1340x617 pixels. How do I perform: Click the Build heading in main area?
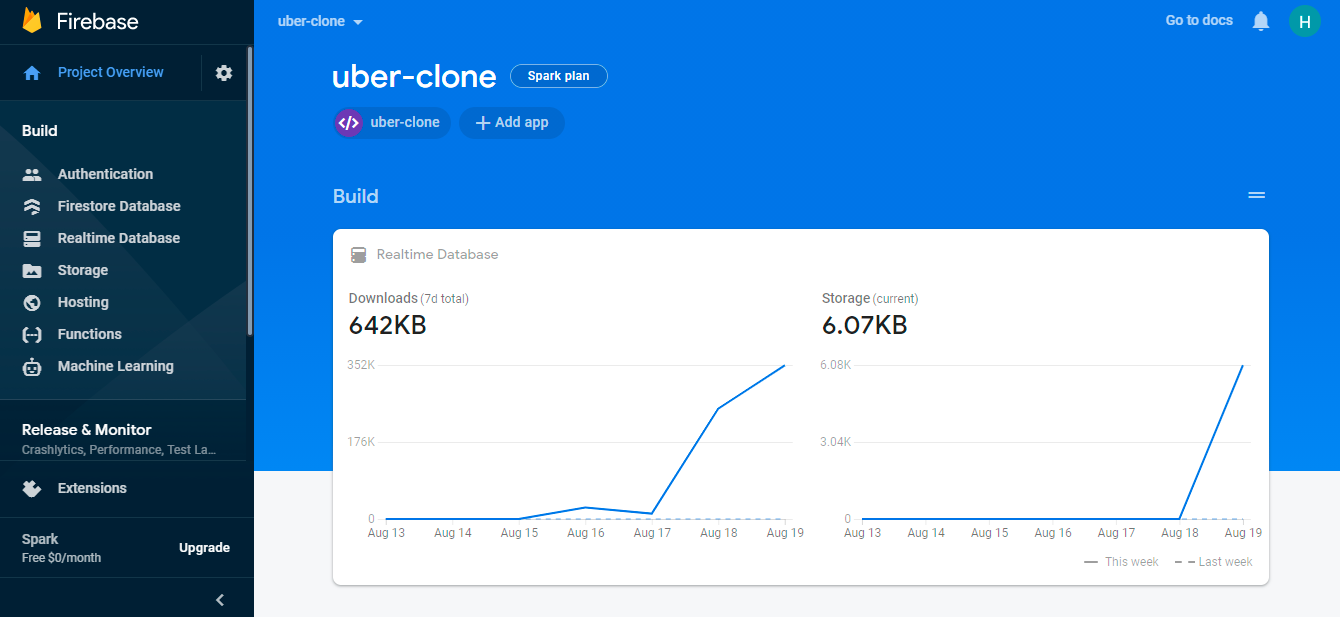(x=356, y=196)
